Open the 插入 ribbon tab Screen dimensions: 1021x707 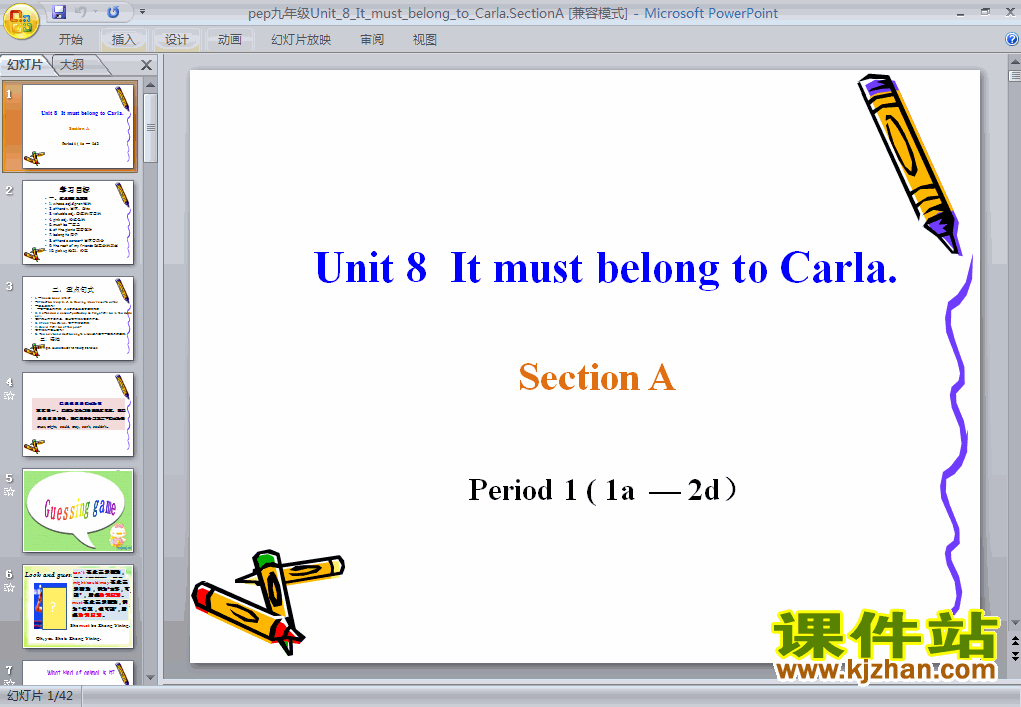tap(123, 40)
